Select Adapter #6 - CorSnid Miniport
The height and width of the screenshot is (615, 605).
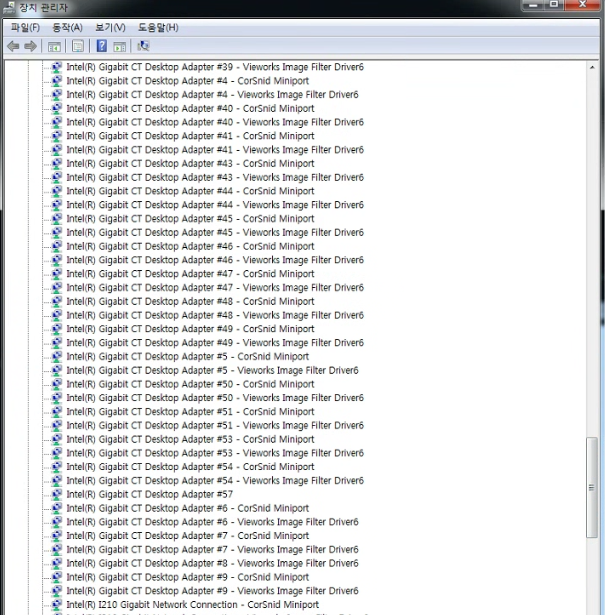(187, 508)
